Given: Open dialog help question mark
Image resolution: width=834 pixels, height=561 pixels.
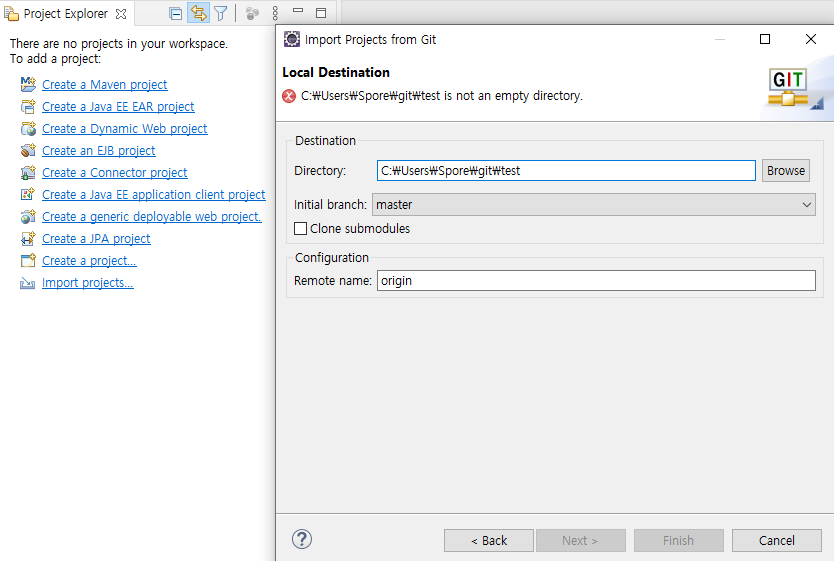Looking at the screenshot, I should click(302, 539).
